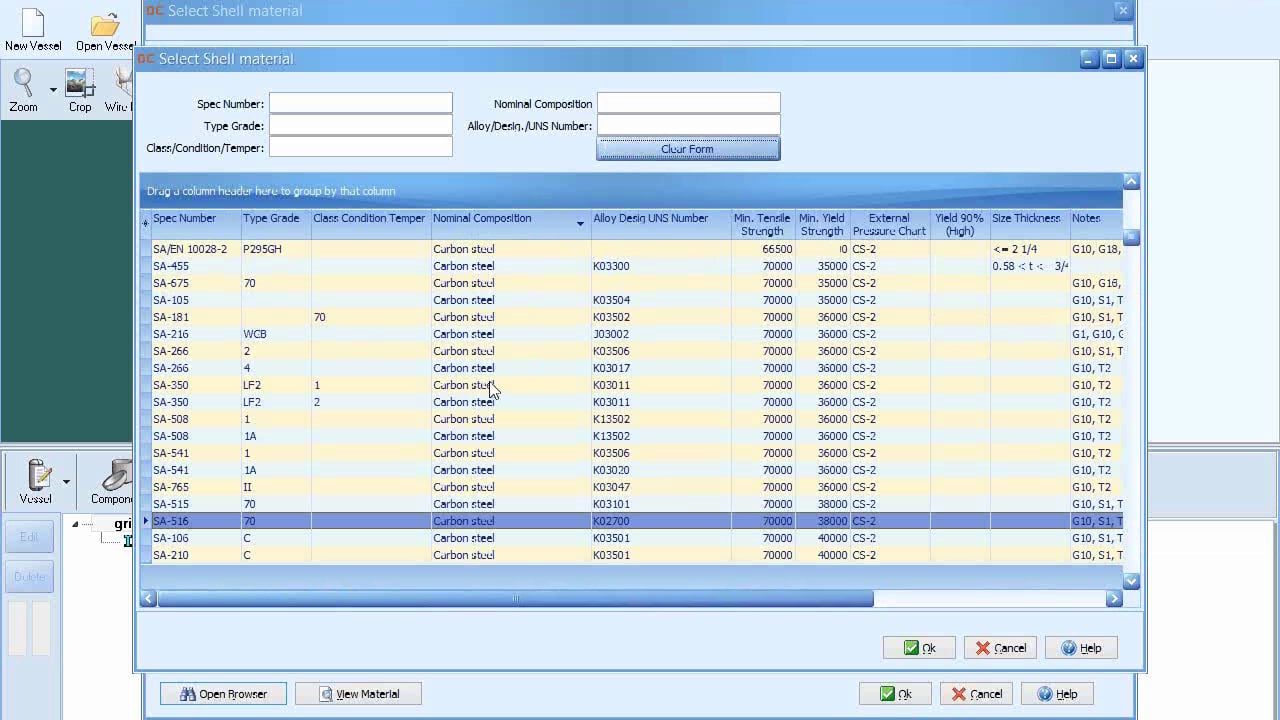This screenshot has height=720, width=1280.
Task: Focus the Alloy/Desig./UNS Number field
Action: click(688, 126)
